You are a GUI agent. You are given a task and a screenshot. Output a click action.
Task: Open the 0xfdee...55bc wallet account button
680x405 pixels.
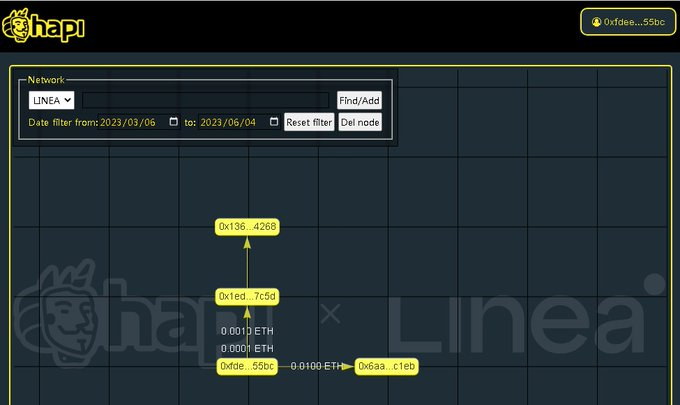(x=628, y=22)
